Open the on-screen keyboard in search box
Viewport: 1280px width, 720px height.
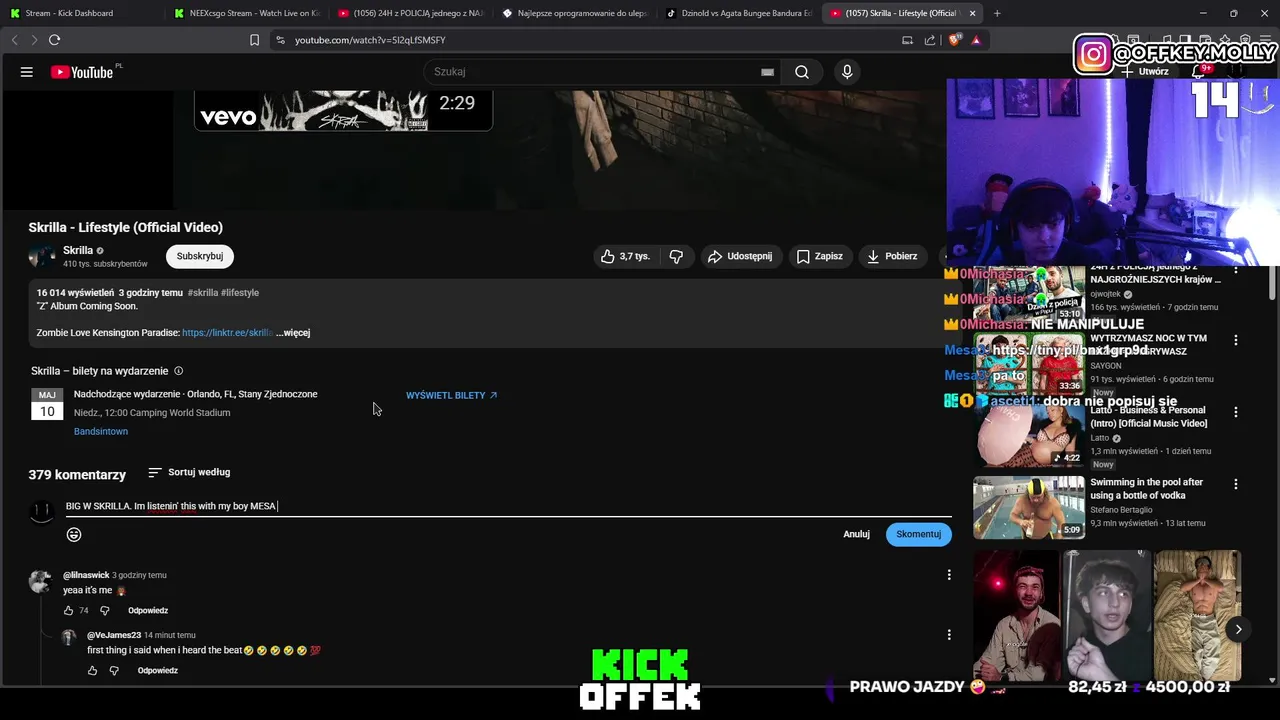click(x=767, y=72)
